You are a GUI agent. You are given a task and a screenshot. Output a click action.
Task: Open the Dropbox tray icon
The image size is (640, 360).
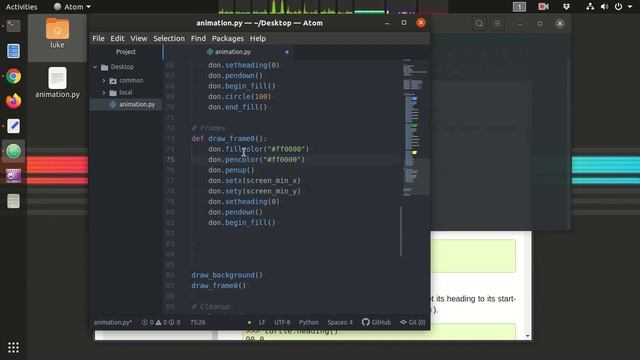566,7
